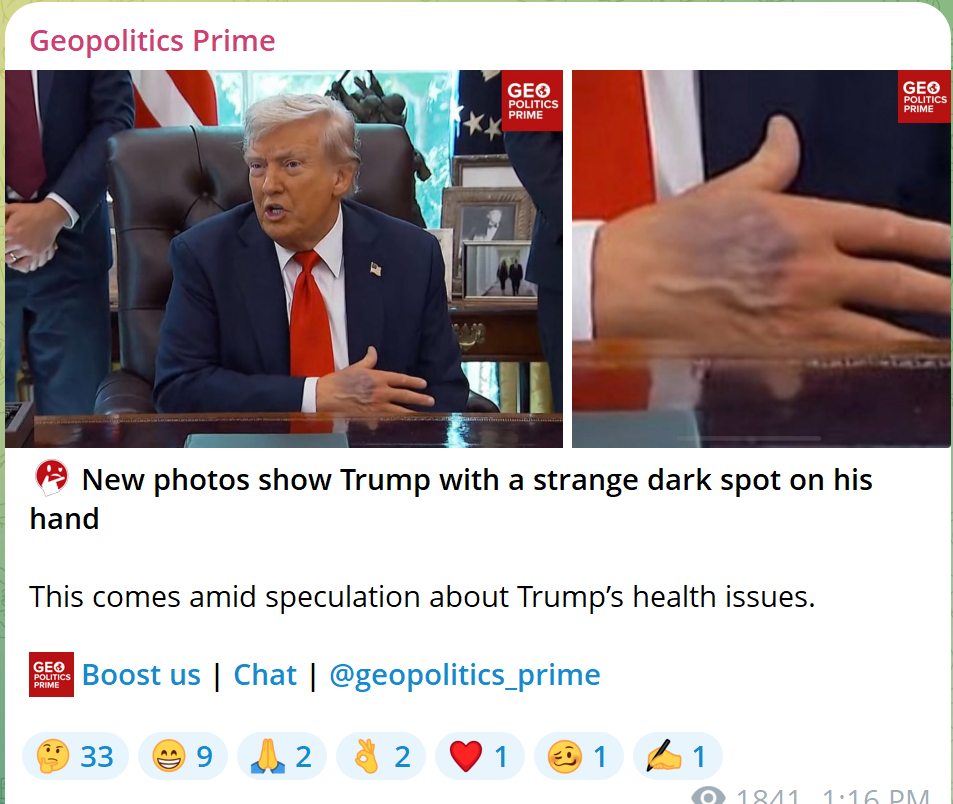Add the red heart reaction
The height and width of the screenshot is (804, 953).
pos(480,757)
